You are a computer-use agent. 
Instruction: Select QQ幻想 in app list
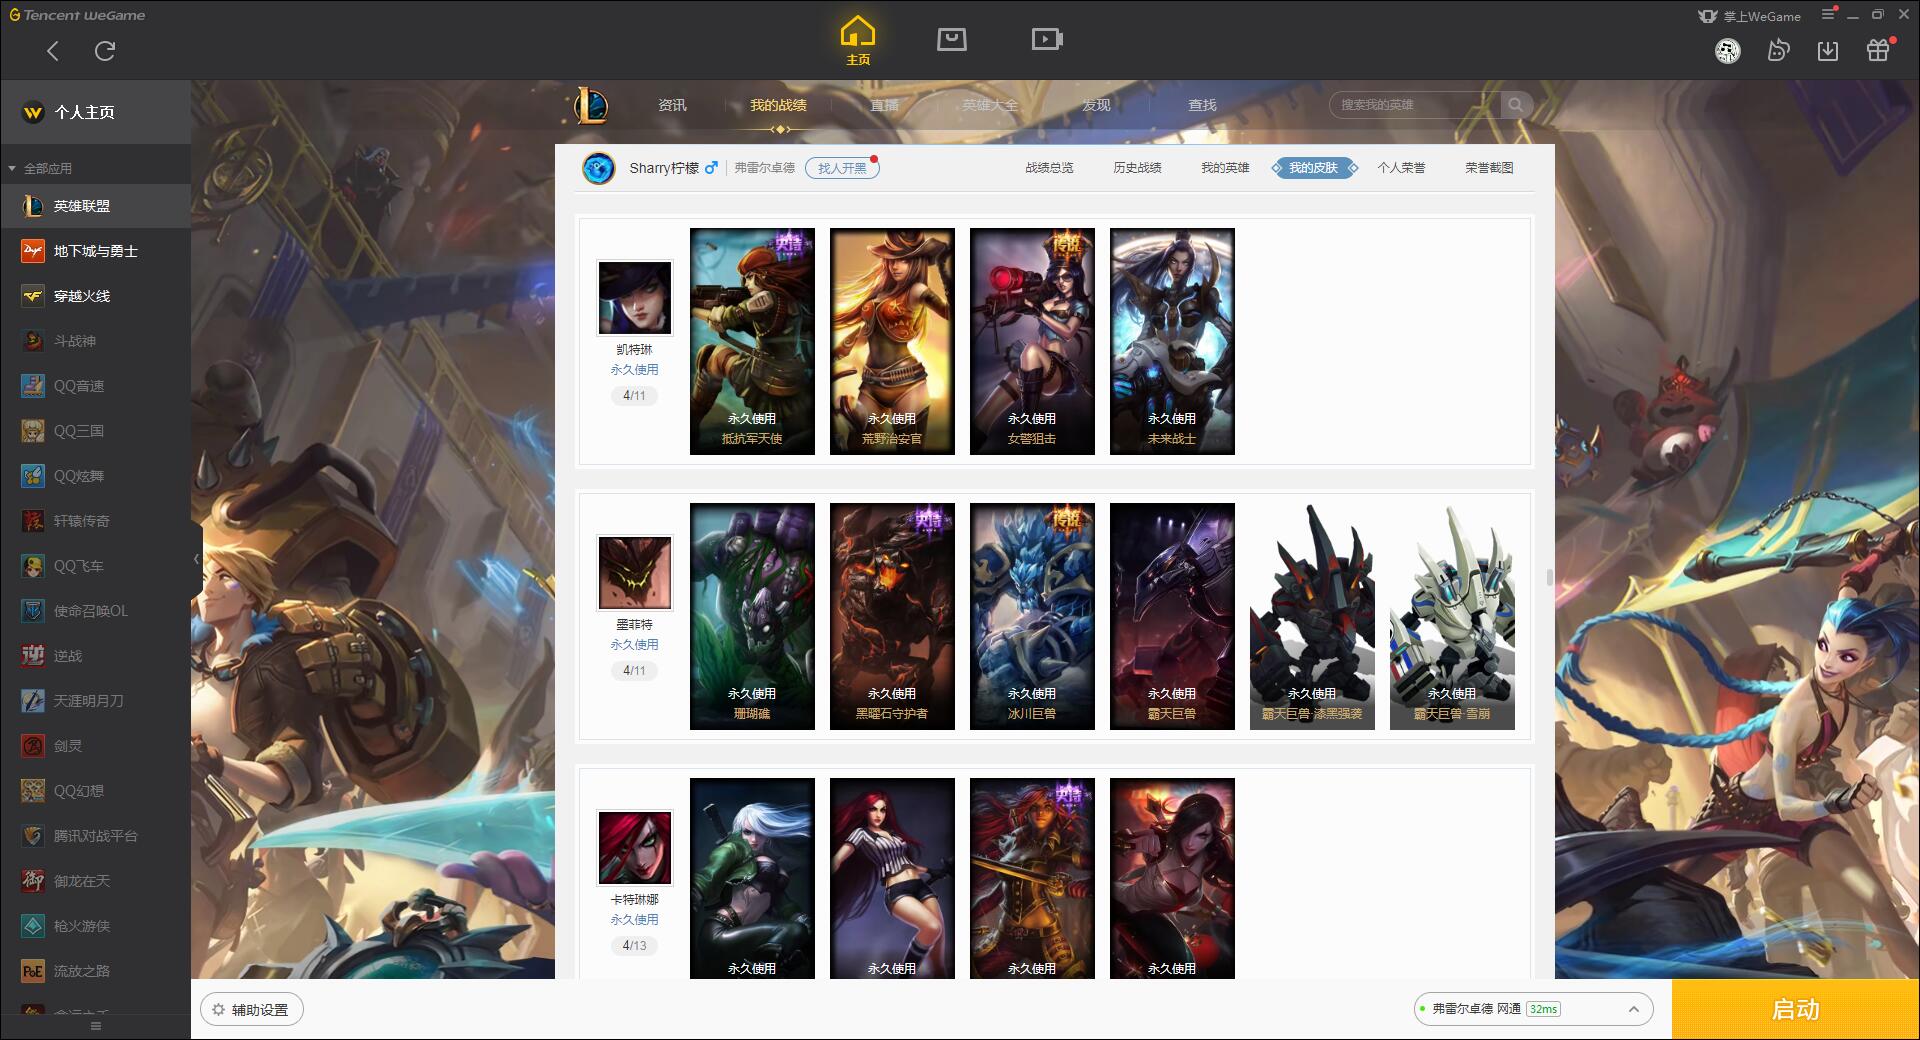[95, 791]
